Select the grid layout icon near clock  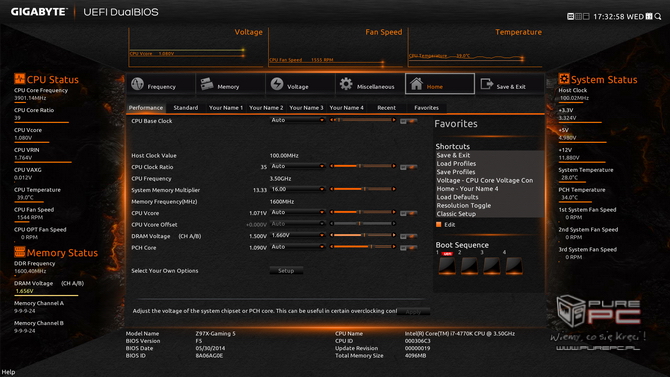(578, 16)
